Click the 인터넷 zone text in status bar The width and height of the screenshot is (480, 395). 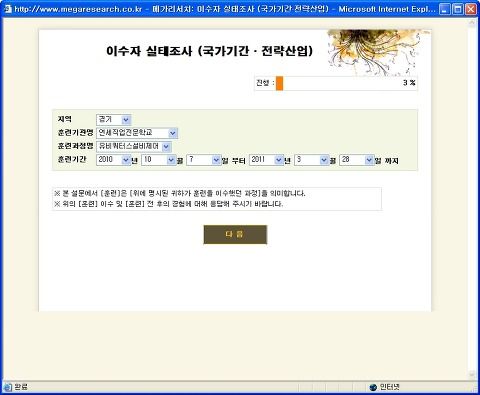click(389, 387)
